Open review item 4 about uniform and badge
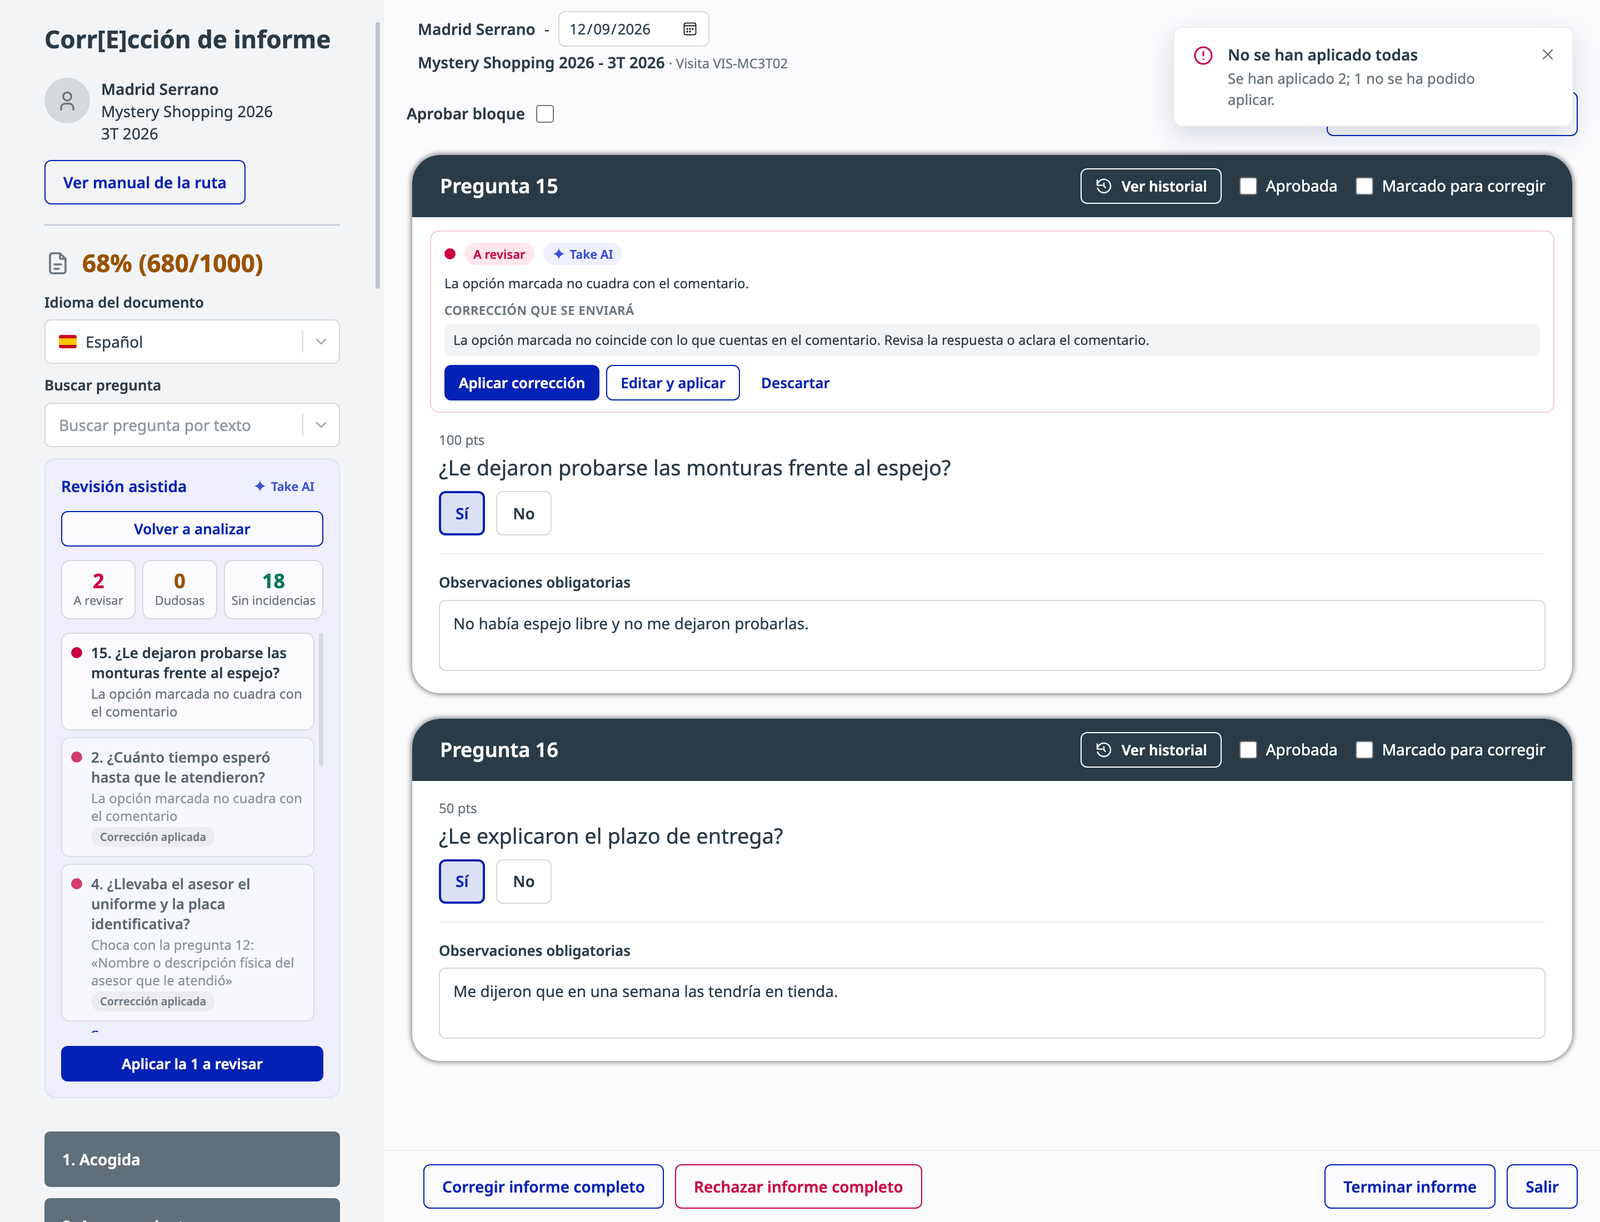This screenshot has height=1222, width=1600. pyautogui.click(x=188, y=942)
